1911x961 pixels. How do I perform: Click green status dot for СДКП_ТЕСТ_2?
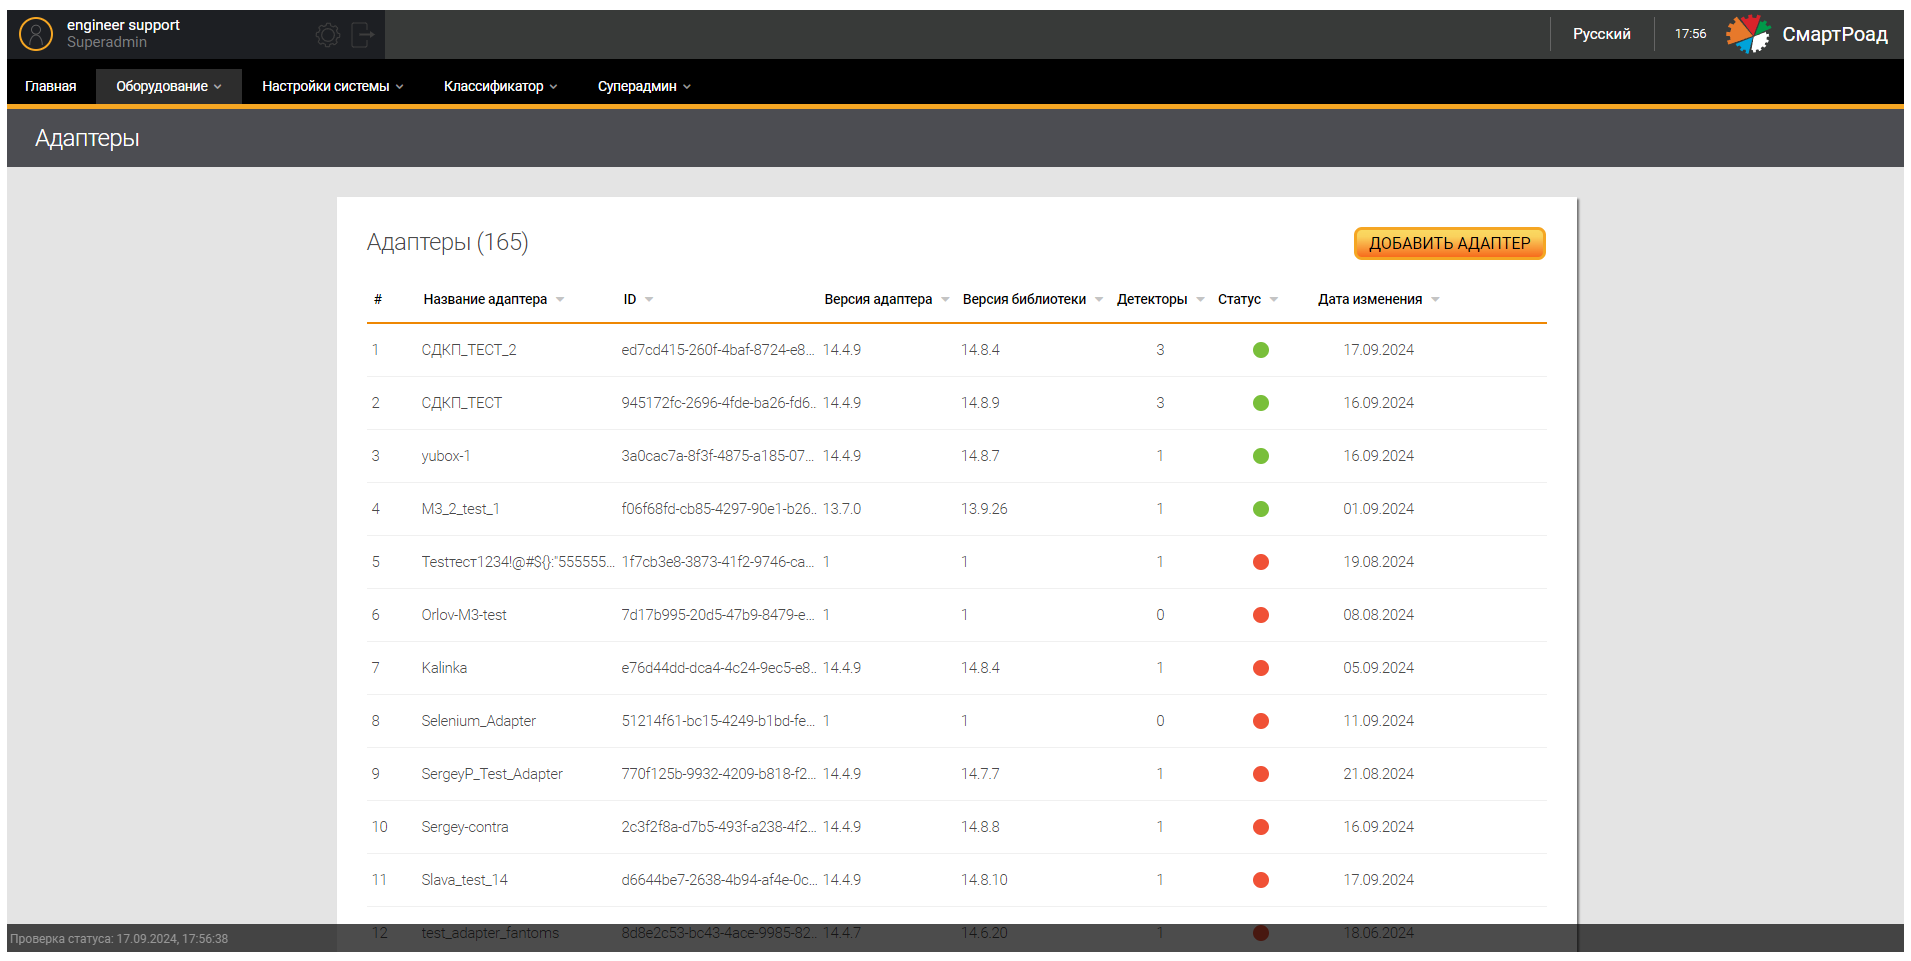[x=1261, y=350]
